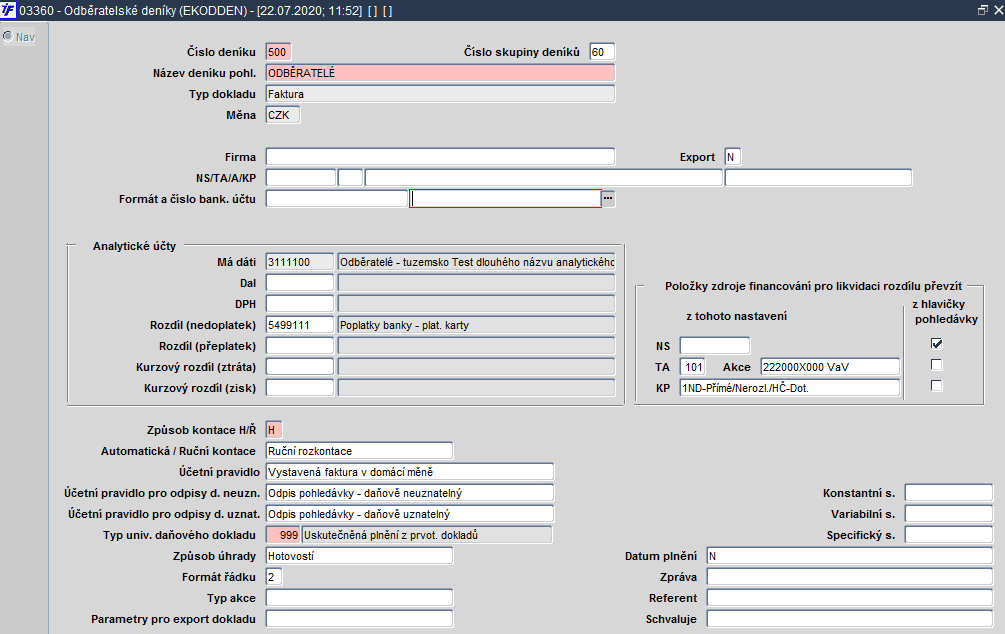Screen dimensions: 1005x634
Task: Expand the Způsob úhrady combo box
Action: pyautogui.click(x=359, y=556)
